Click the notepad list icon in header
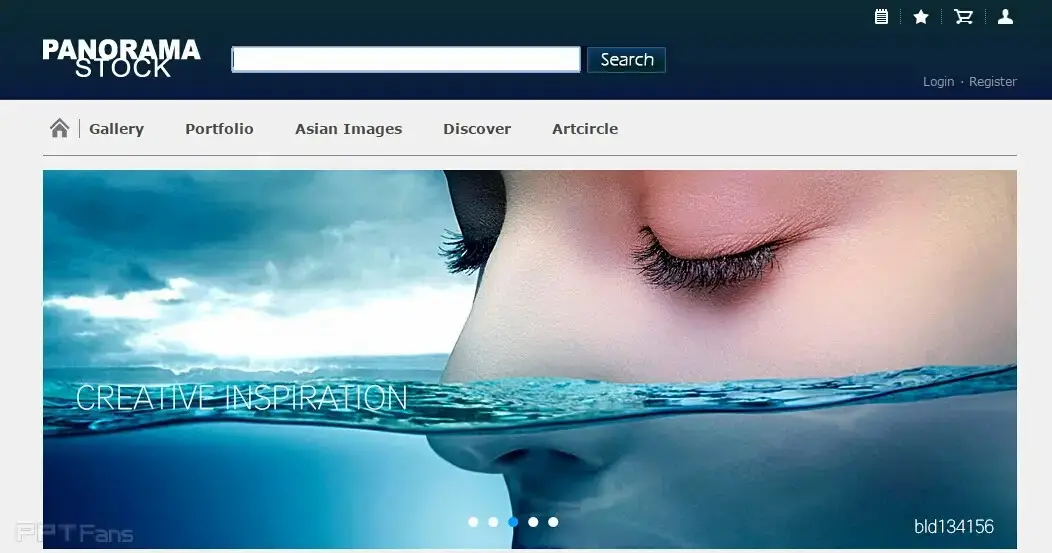The width and height of the screenshot is (1052, 553). pos(881,16)
